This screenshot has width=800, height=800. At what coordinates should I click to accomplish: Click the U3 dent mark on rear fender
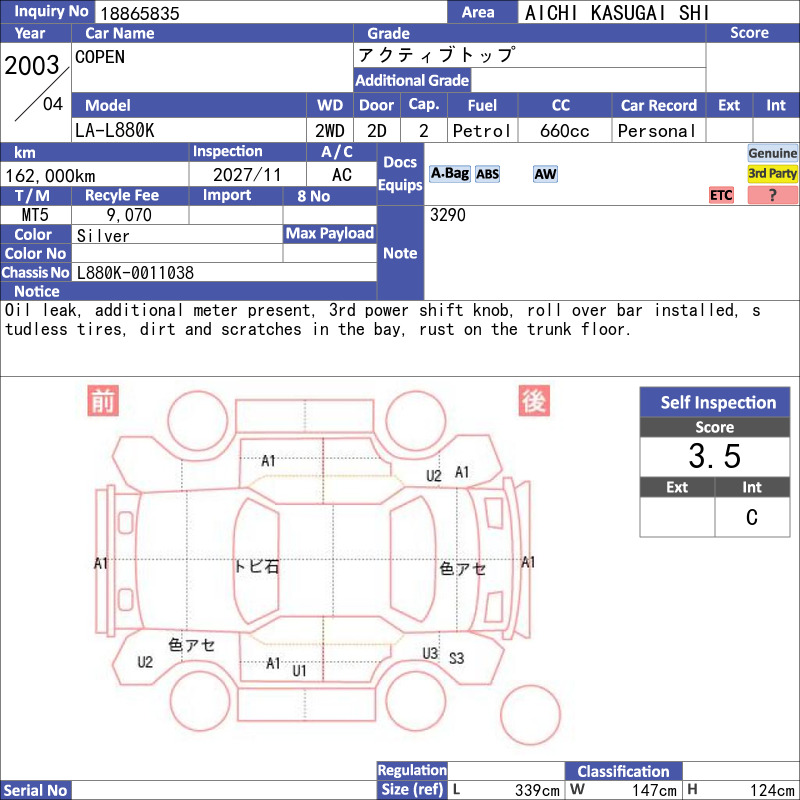pyautogui.click(x=430, y=654)
